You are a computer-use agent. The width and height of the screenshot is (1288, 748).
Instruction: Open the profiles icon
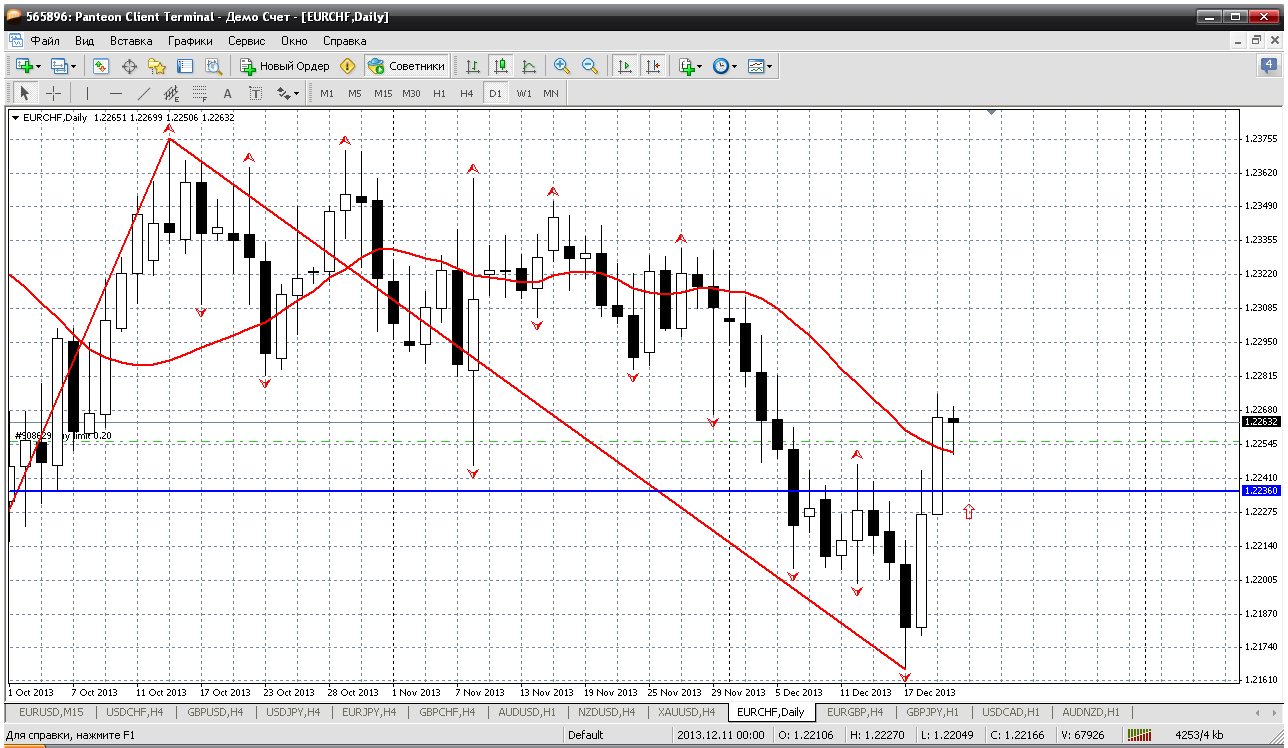pyautogui.click(x=59, y=66)
